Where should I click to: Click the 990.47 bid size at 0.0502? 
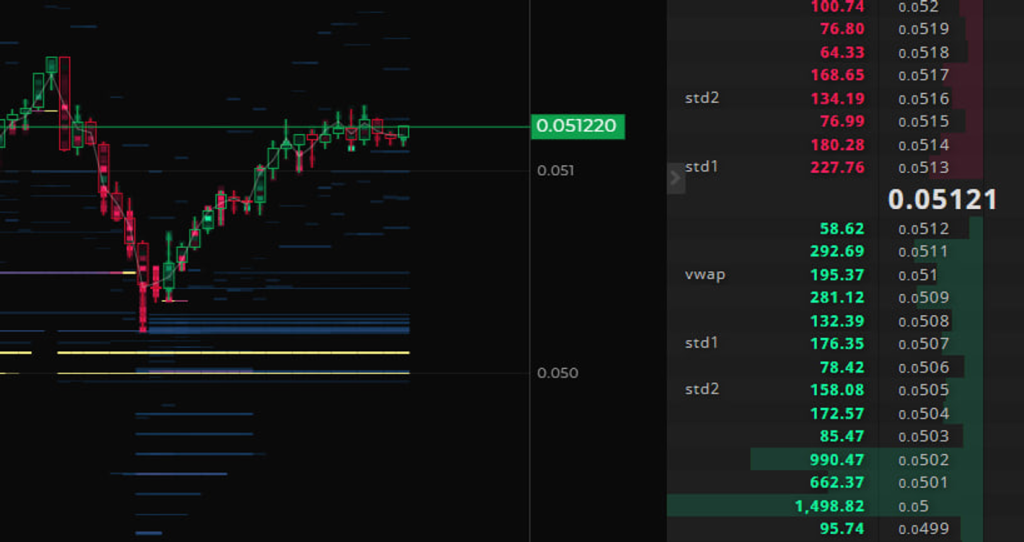(x=838, y=460)
